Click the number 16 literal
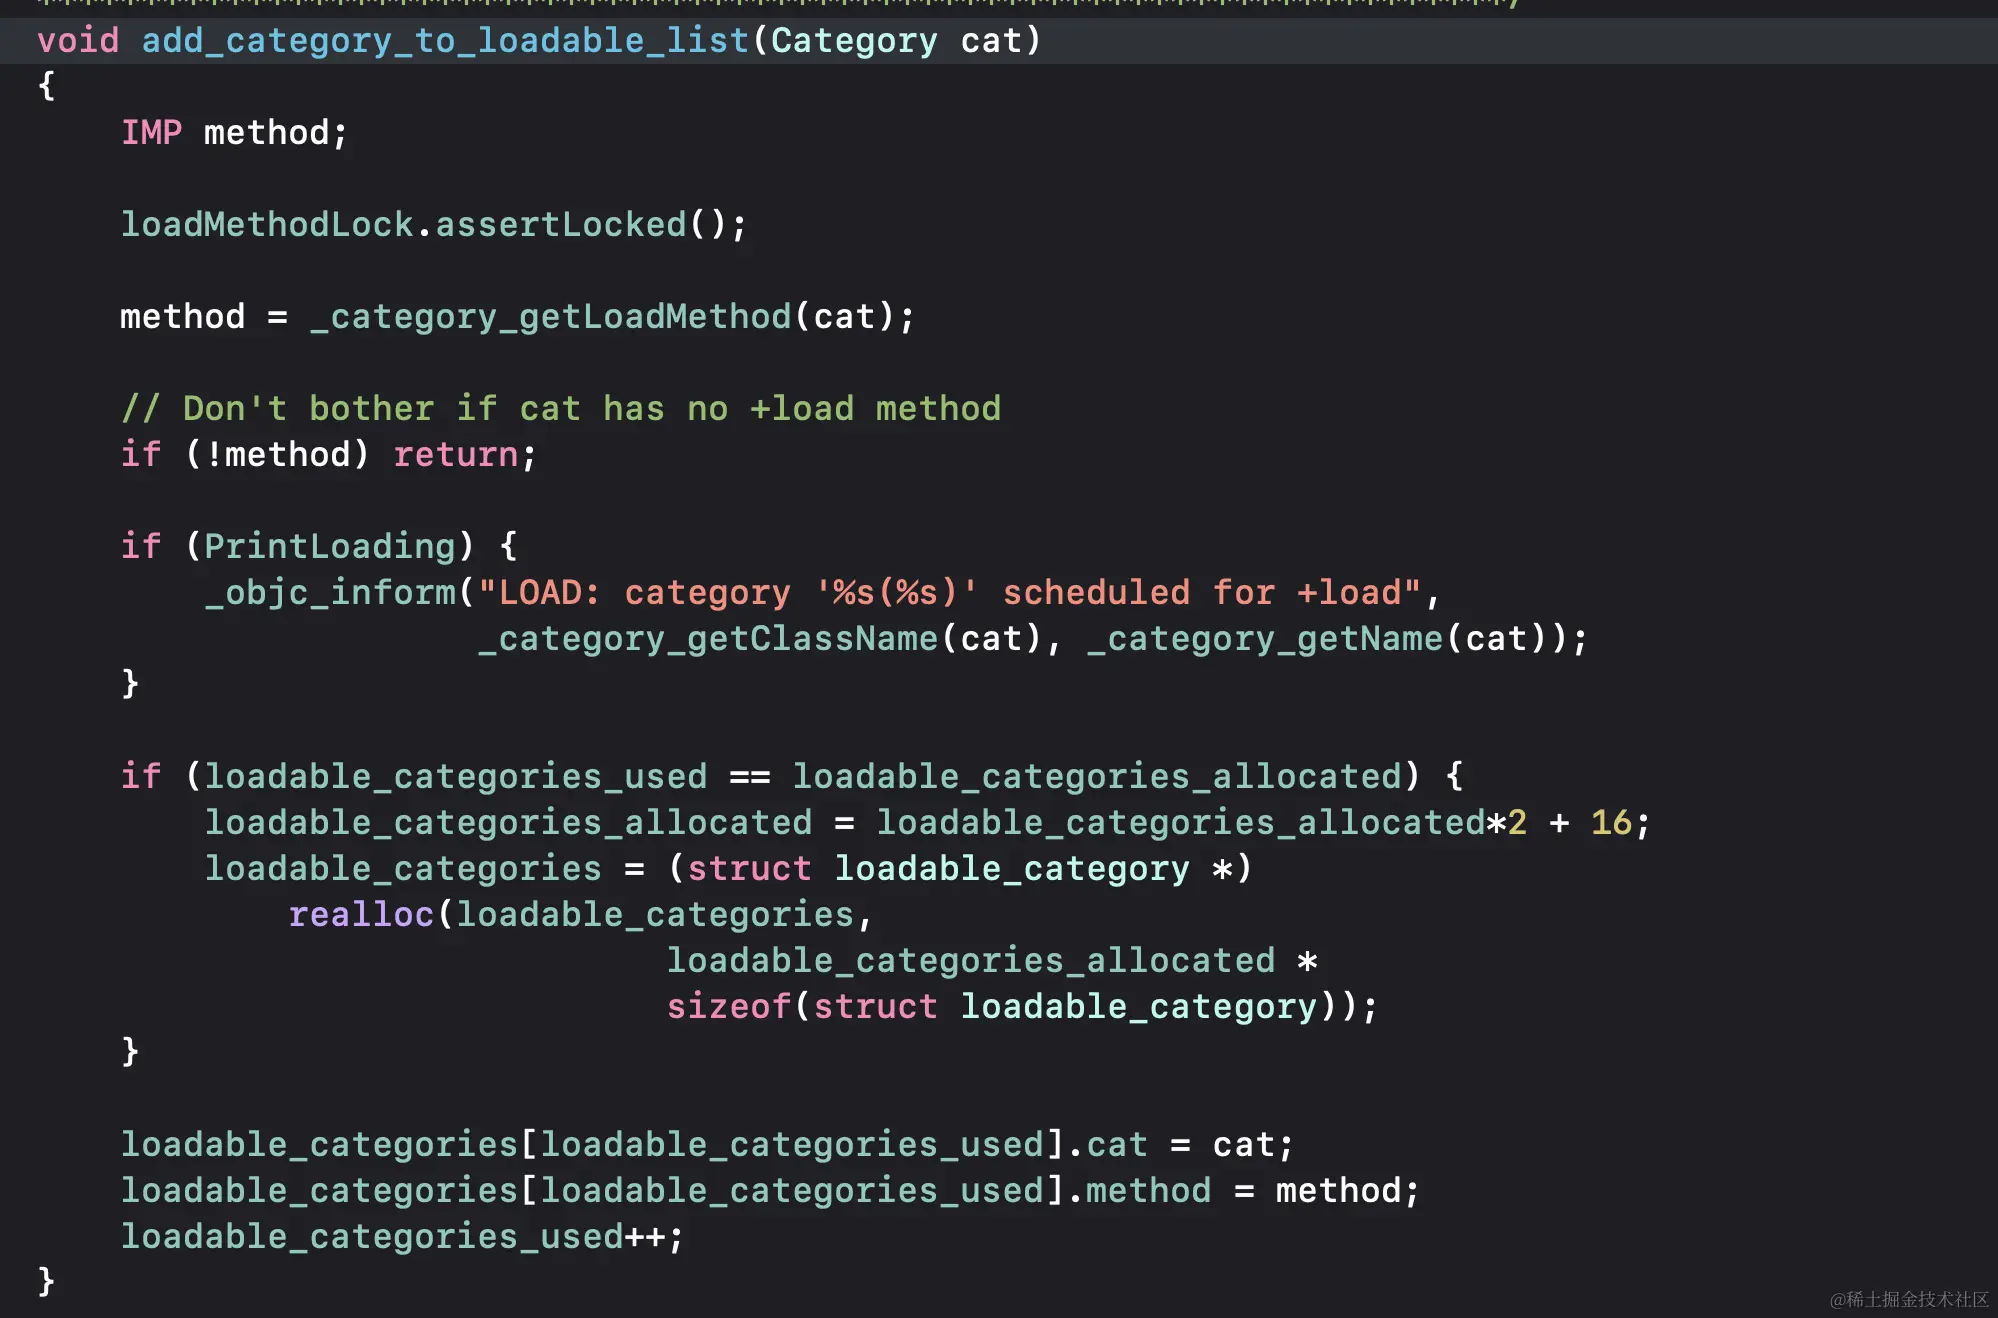This screenshot has height=1318, width=1998. pyautogui.click(x=1610, y=823)
